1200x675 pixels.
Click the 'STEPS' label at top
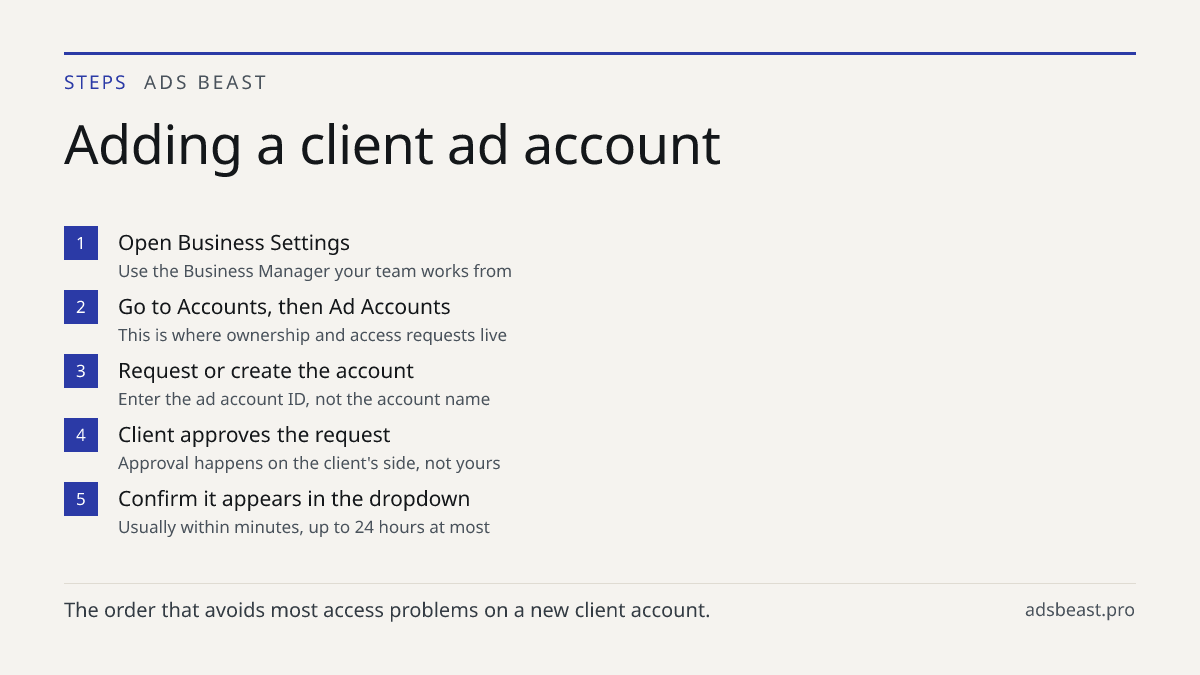(95, 83)
